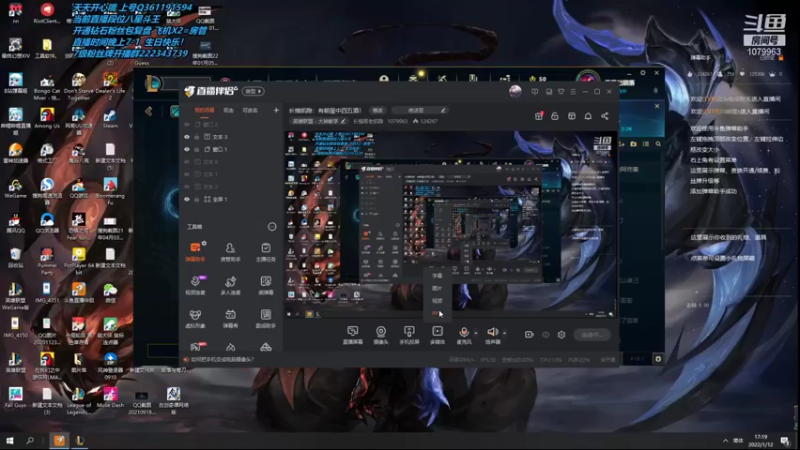This screenshot has height=450, width=800.
Task: Open the 歌词助手 tool icon
Action: point(265,318)
